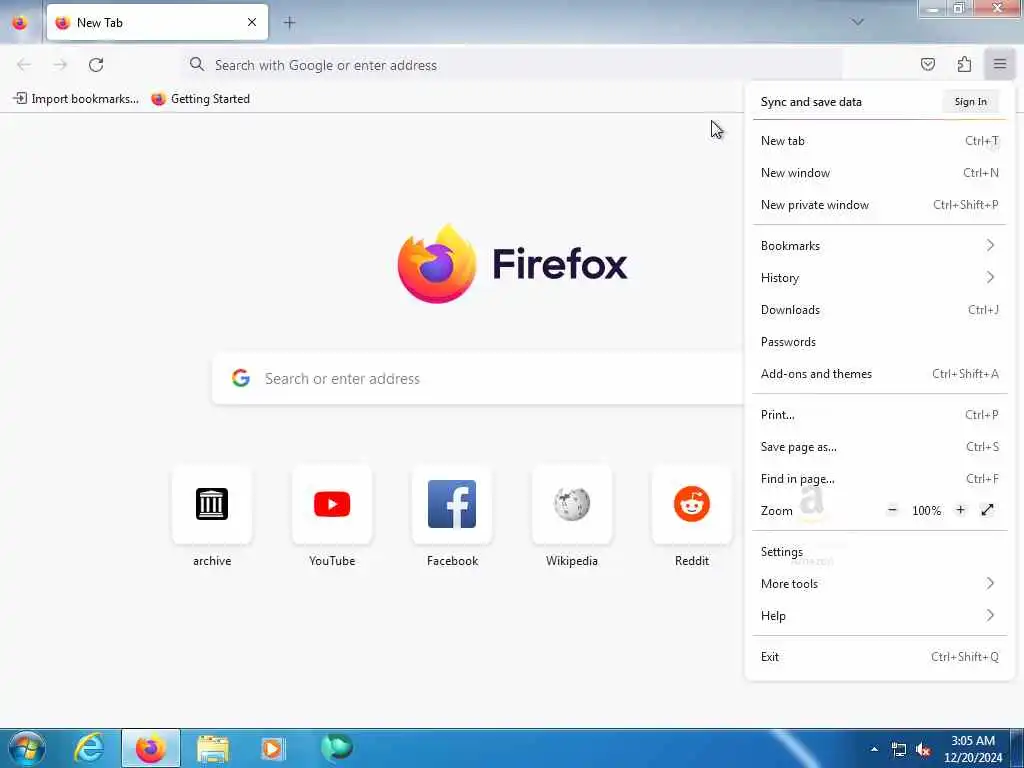Click the Firefox View icon beside the tabs
This screenshot has height=768, width=1024.
pos(20,22)
